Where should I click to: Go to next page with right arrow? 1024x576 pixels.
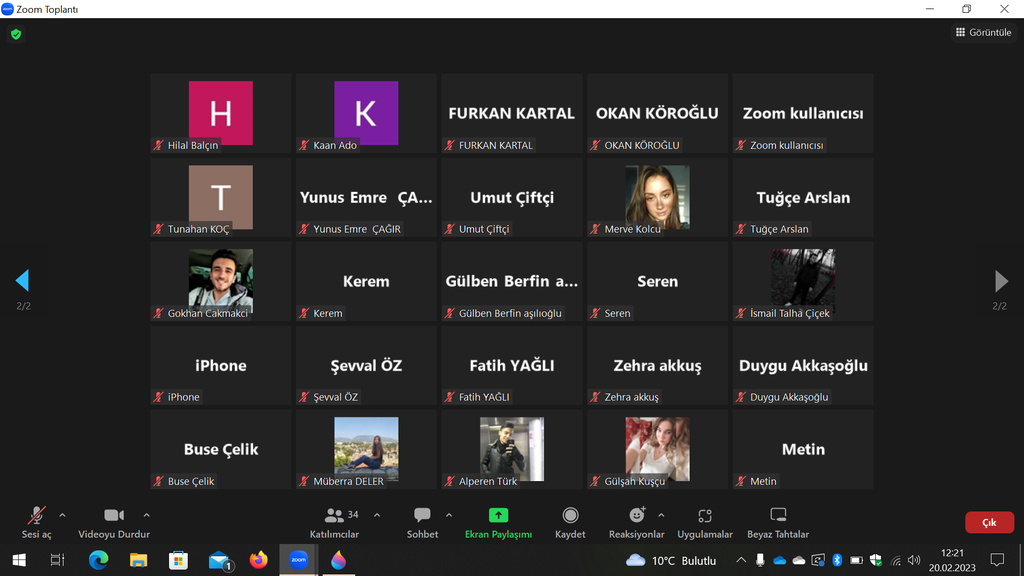[1001, 281]
